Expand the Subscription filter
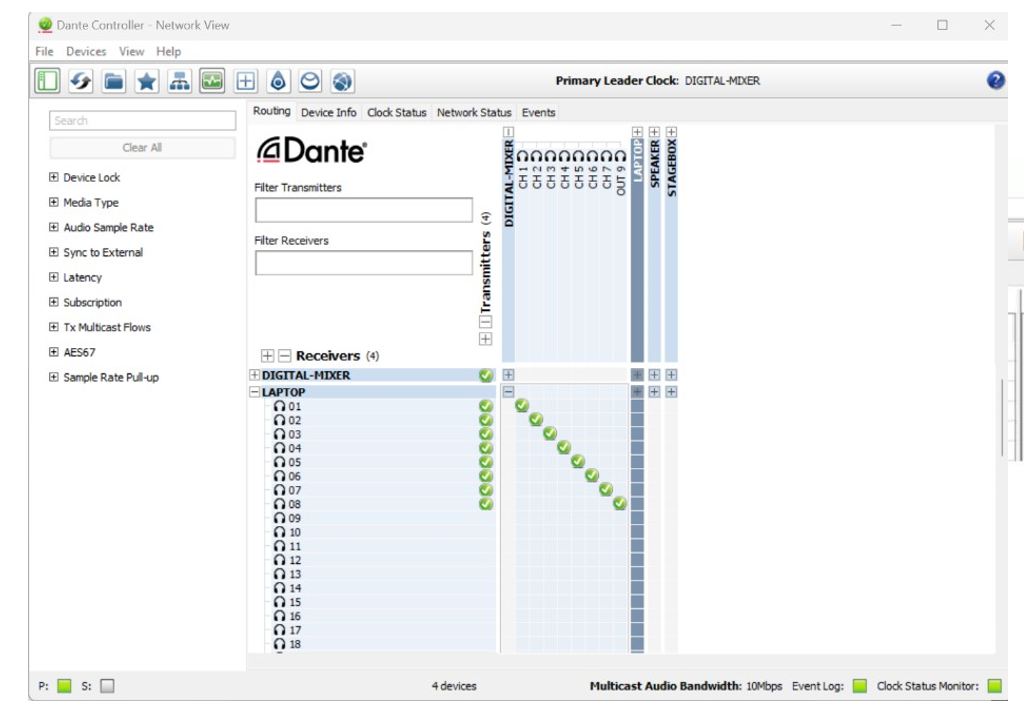 pos(54,302)
